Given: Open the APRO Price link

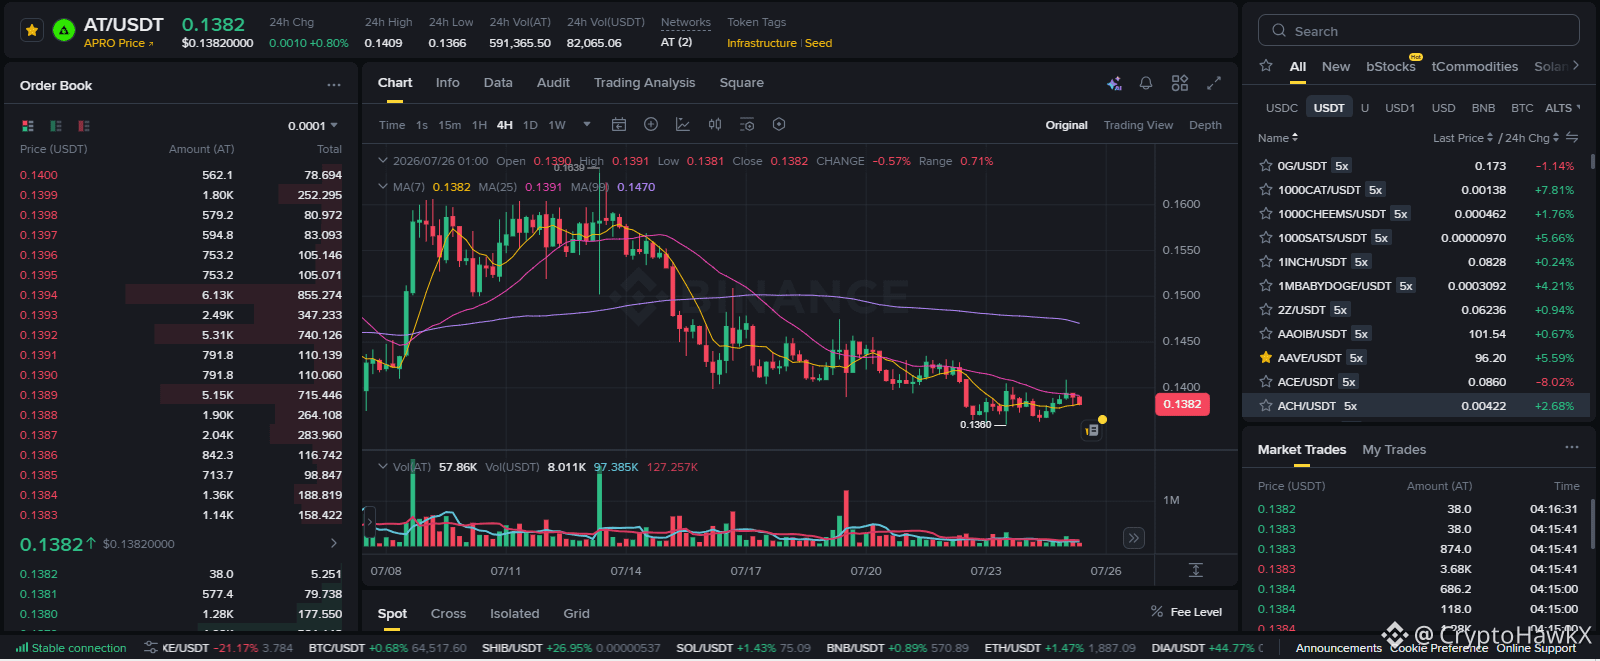Looking at the screenshot, I should click(118, 43).
